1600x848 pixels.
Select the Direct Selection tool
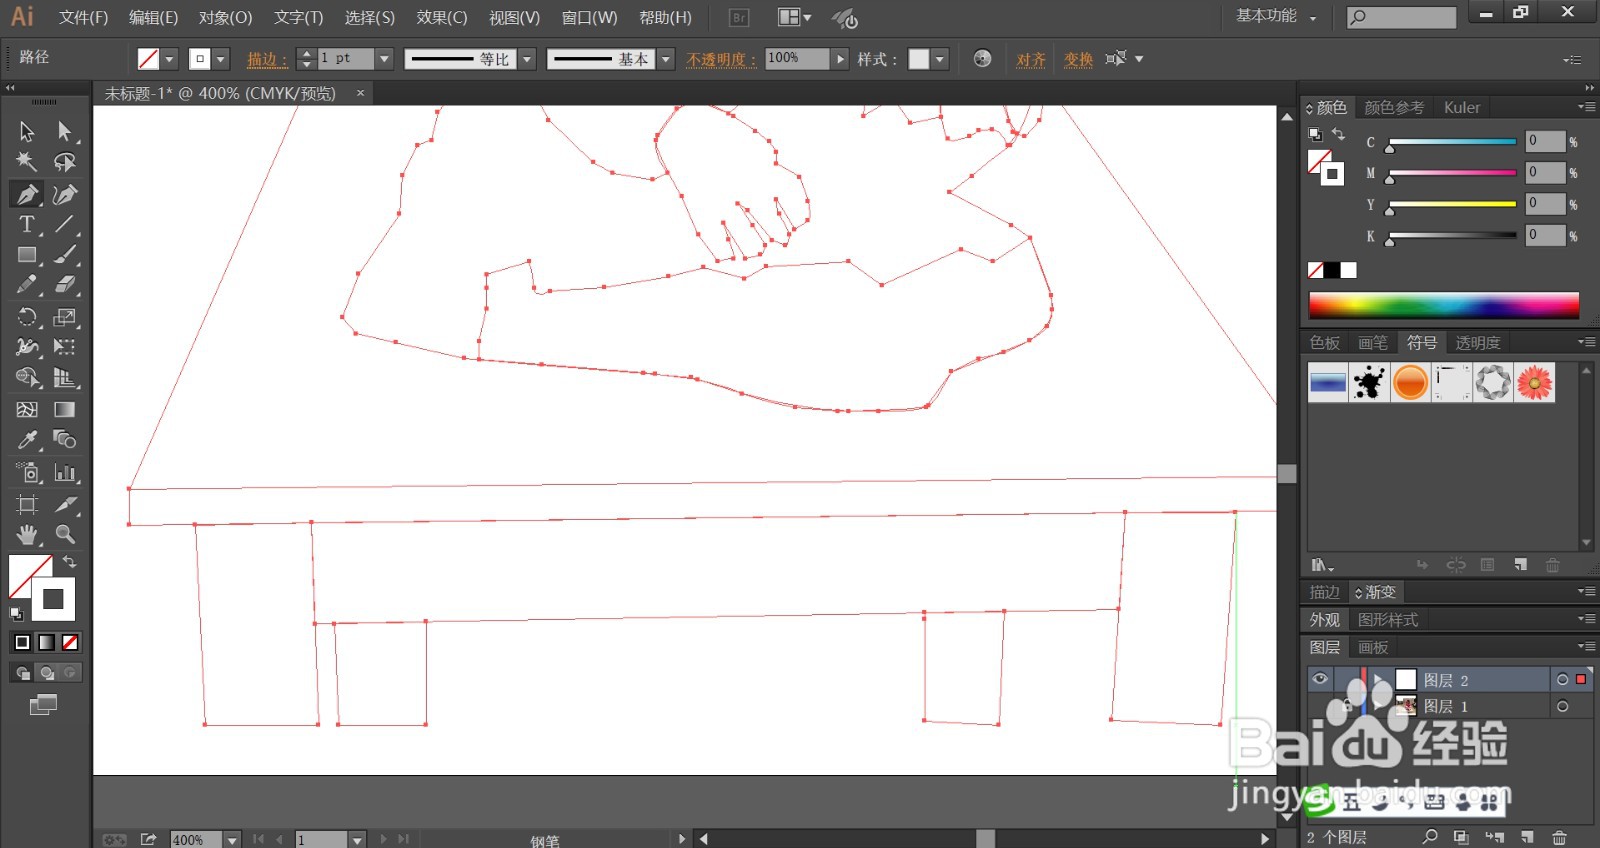[65, 132]
